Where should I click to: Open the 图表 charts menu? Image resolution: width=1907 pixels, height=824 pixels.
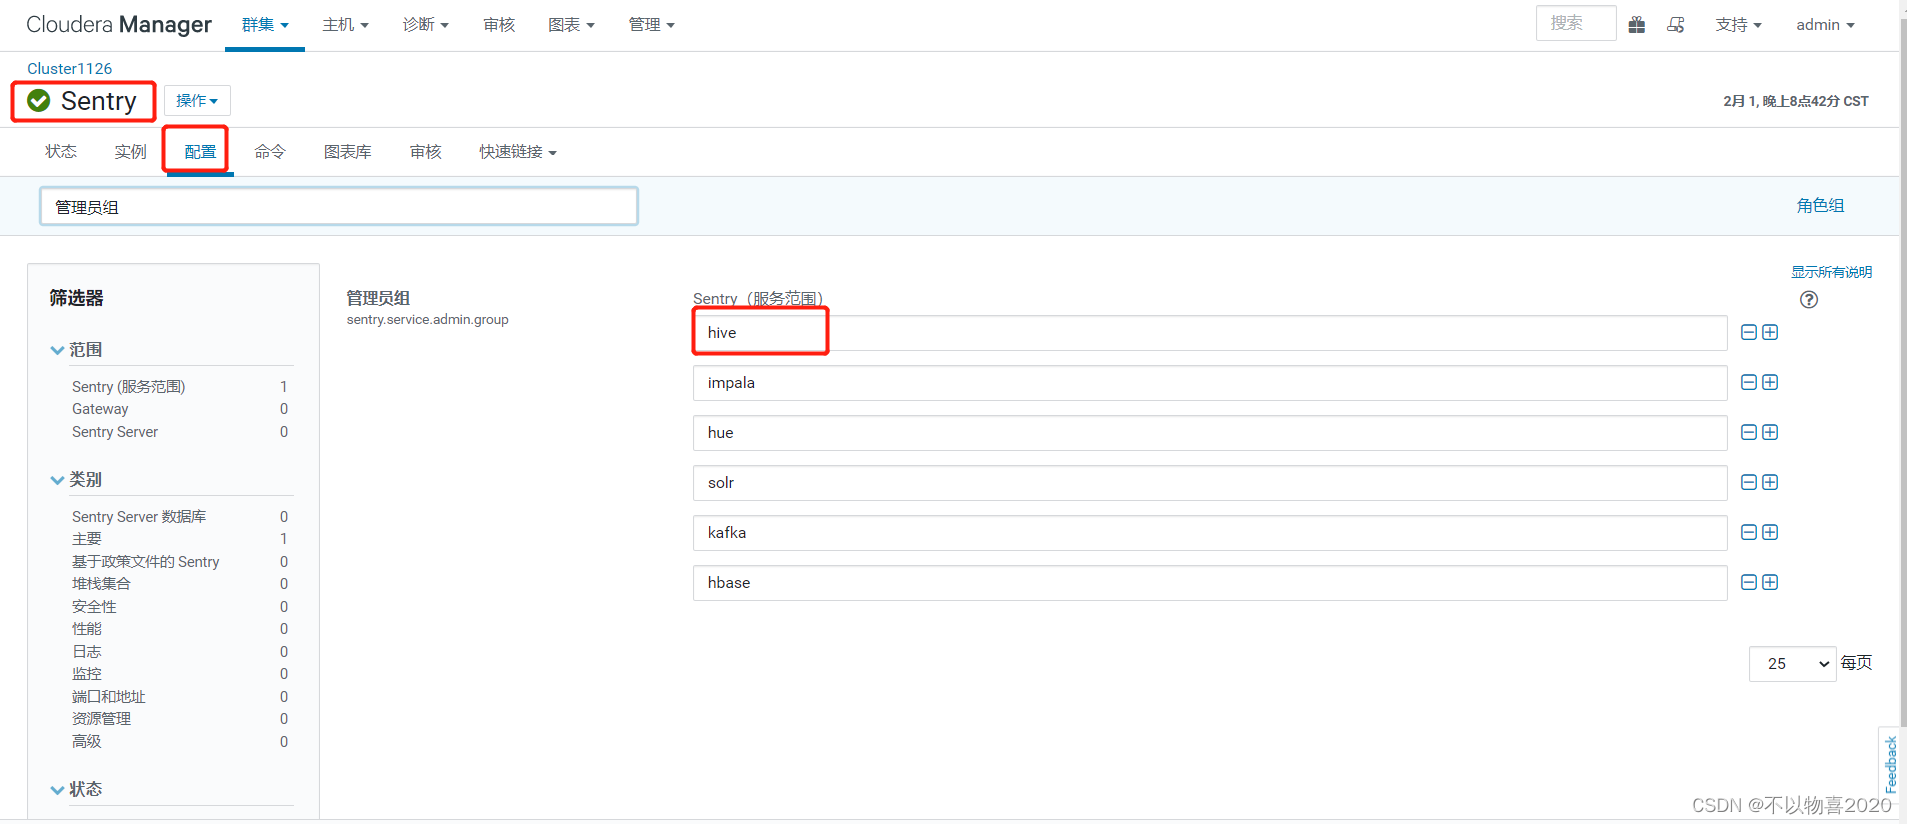572,25
